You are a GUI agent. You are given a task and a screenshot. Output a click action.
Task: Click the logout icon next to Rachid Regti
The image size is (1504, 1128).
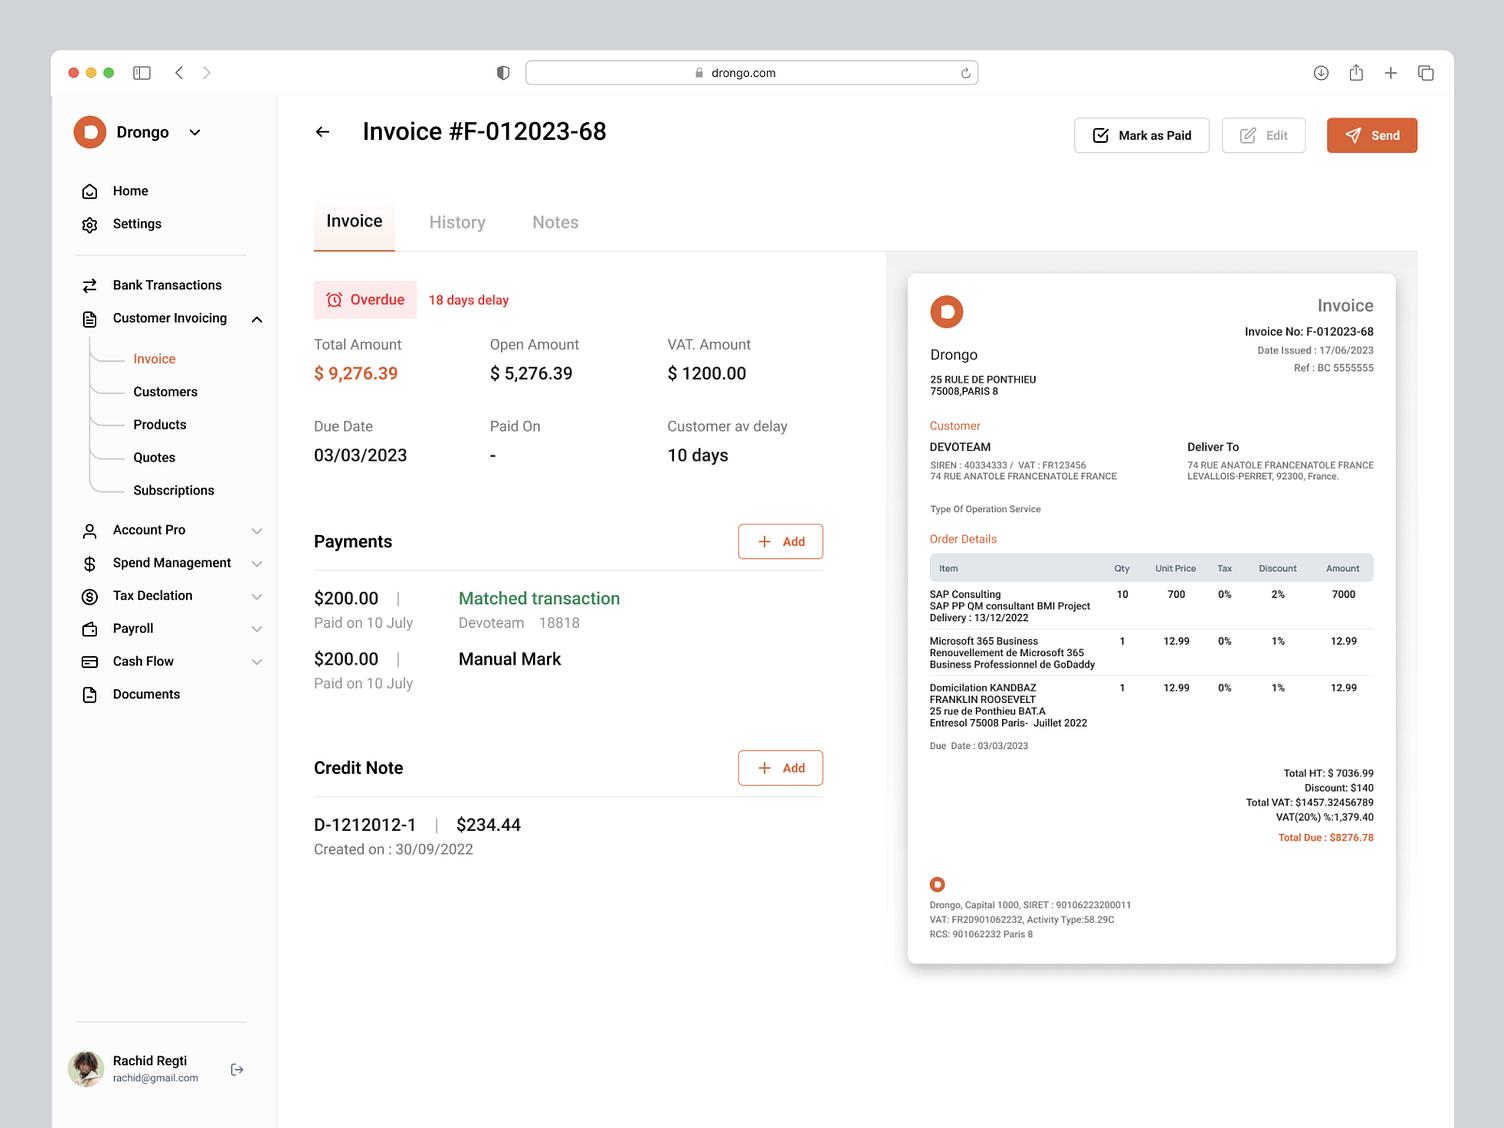pyautogui.click(x=237, y=1070)
